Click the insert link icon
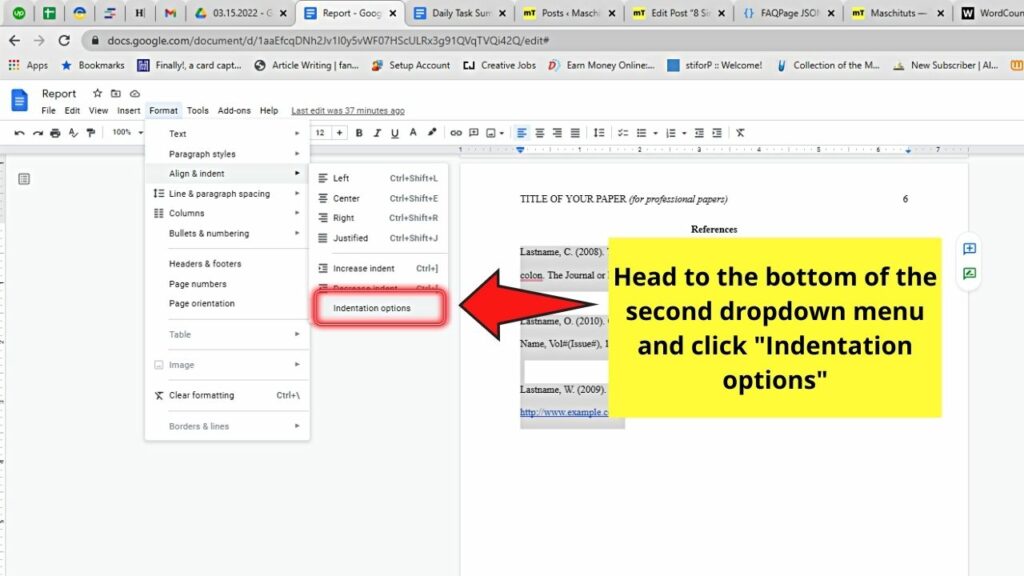The image size is (1024, 576). pyautogui.click(x=457, y=133)
